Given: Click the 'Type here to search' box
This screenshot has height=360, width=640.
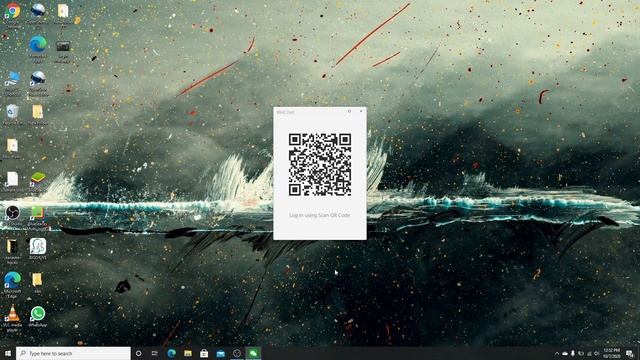Looking at the screenshot, I should coord(73,353).
